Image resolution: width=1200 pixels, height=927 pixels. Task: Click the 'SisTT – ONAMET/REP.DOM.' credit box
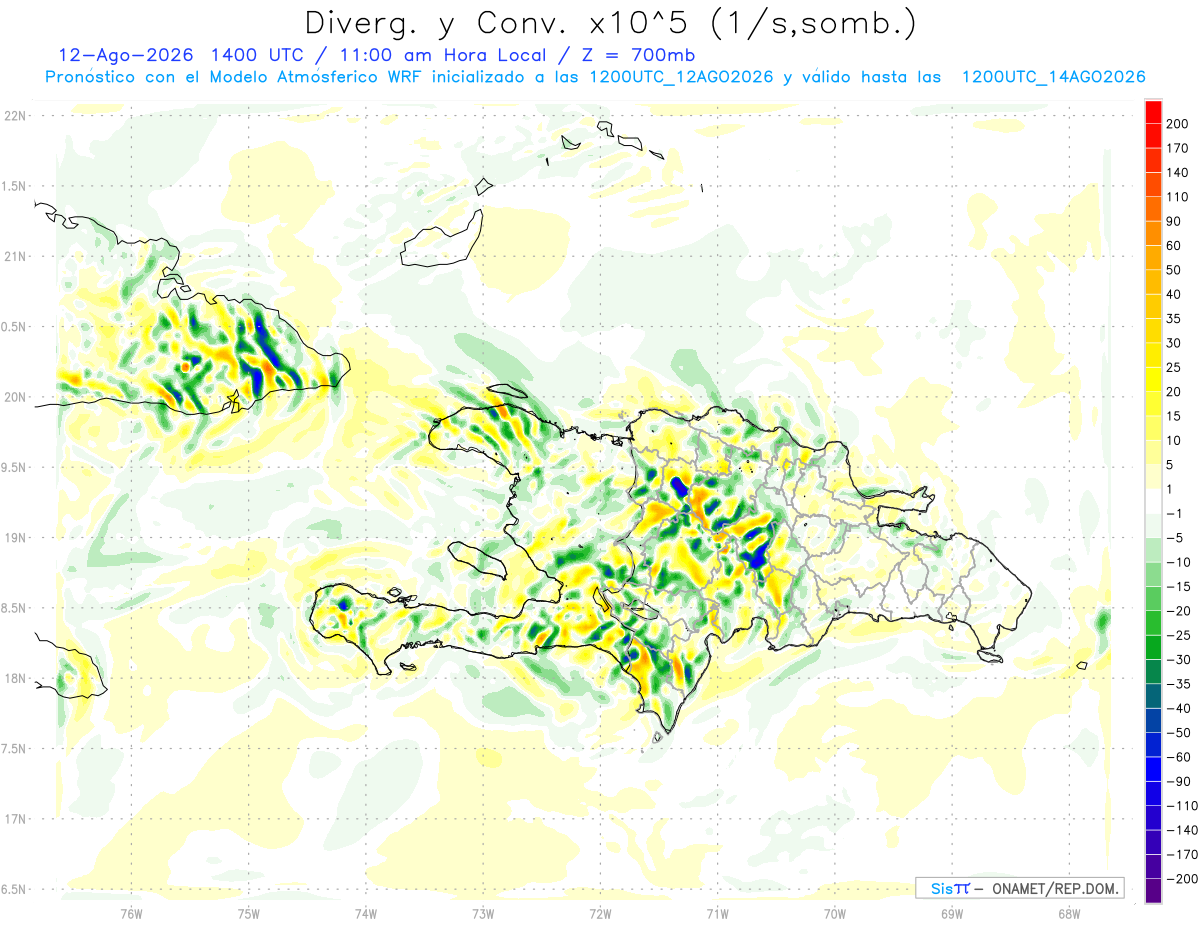(1019, 888)
